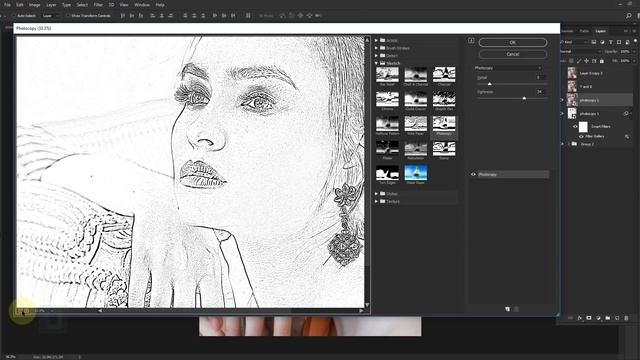Select the highlighted Photocopy filter thumbnail
This screenshot has height=360, width=640.
click(x=444, y=124)
